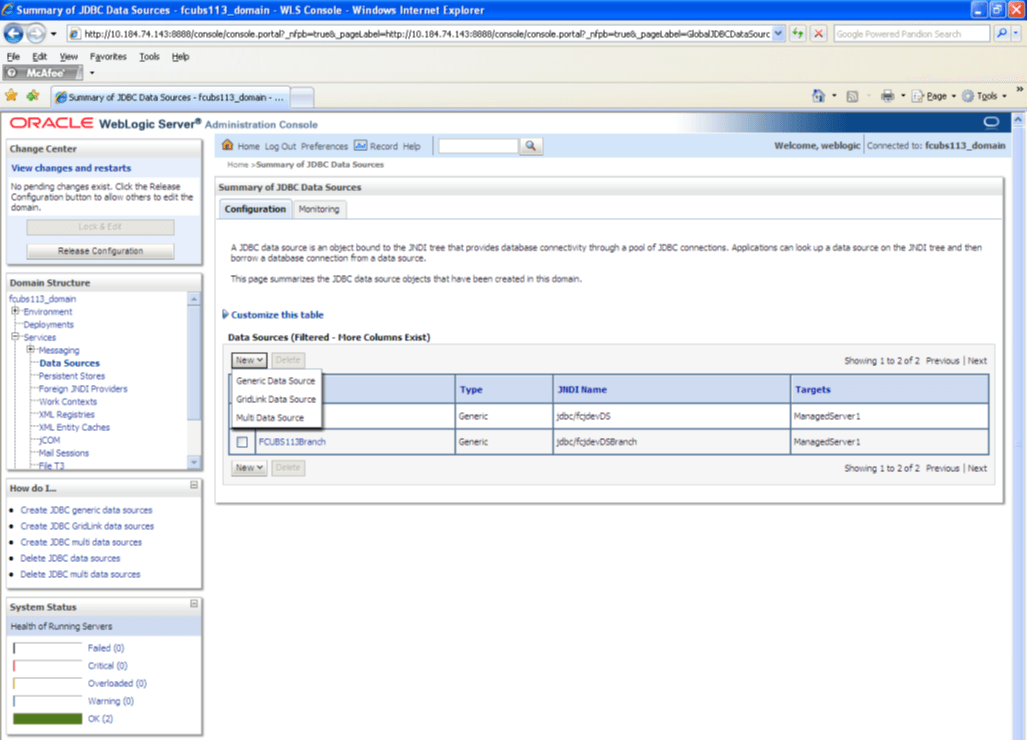Click View changes and restarts link
The width and height of the screenshot is (1027, 740).
(71, 168)
